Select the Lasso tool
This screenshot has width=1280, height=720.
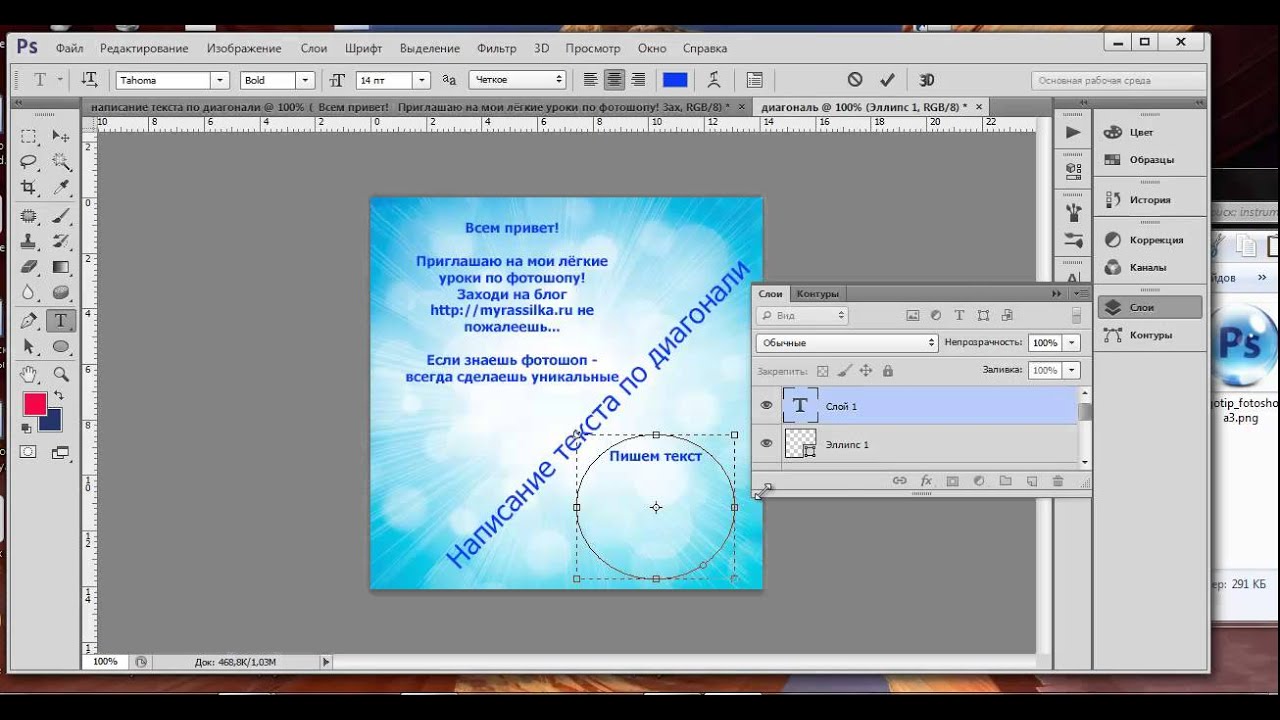(x=29, y=162)
